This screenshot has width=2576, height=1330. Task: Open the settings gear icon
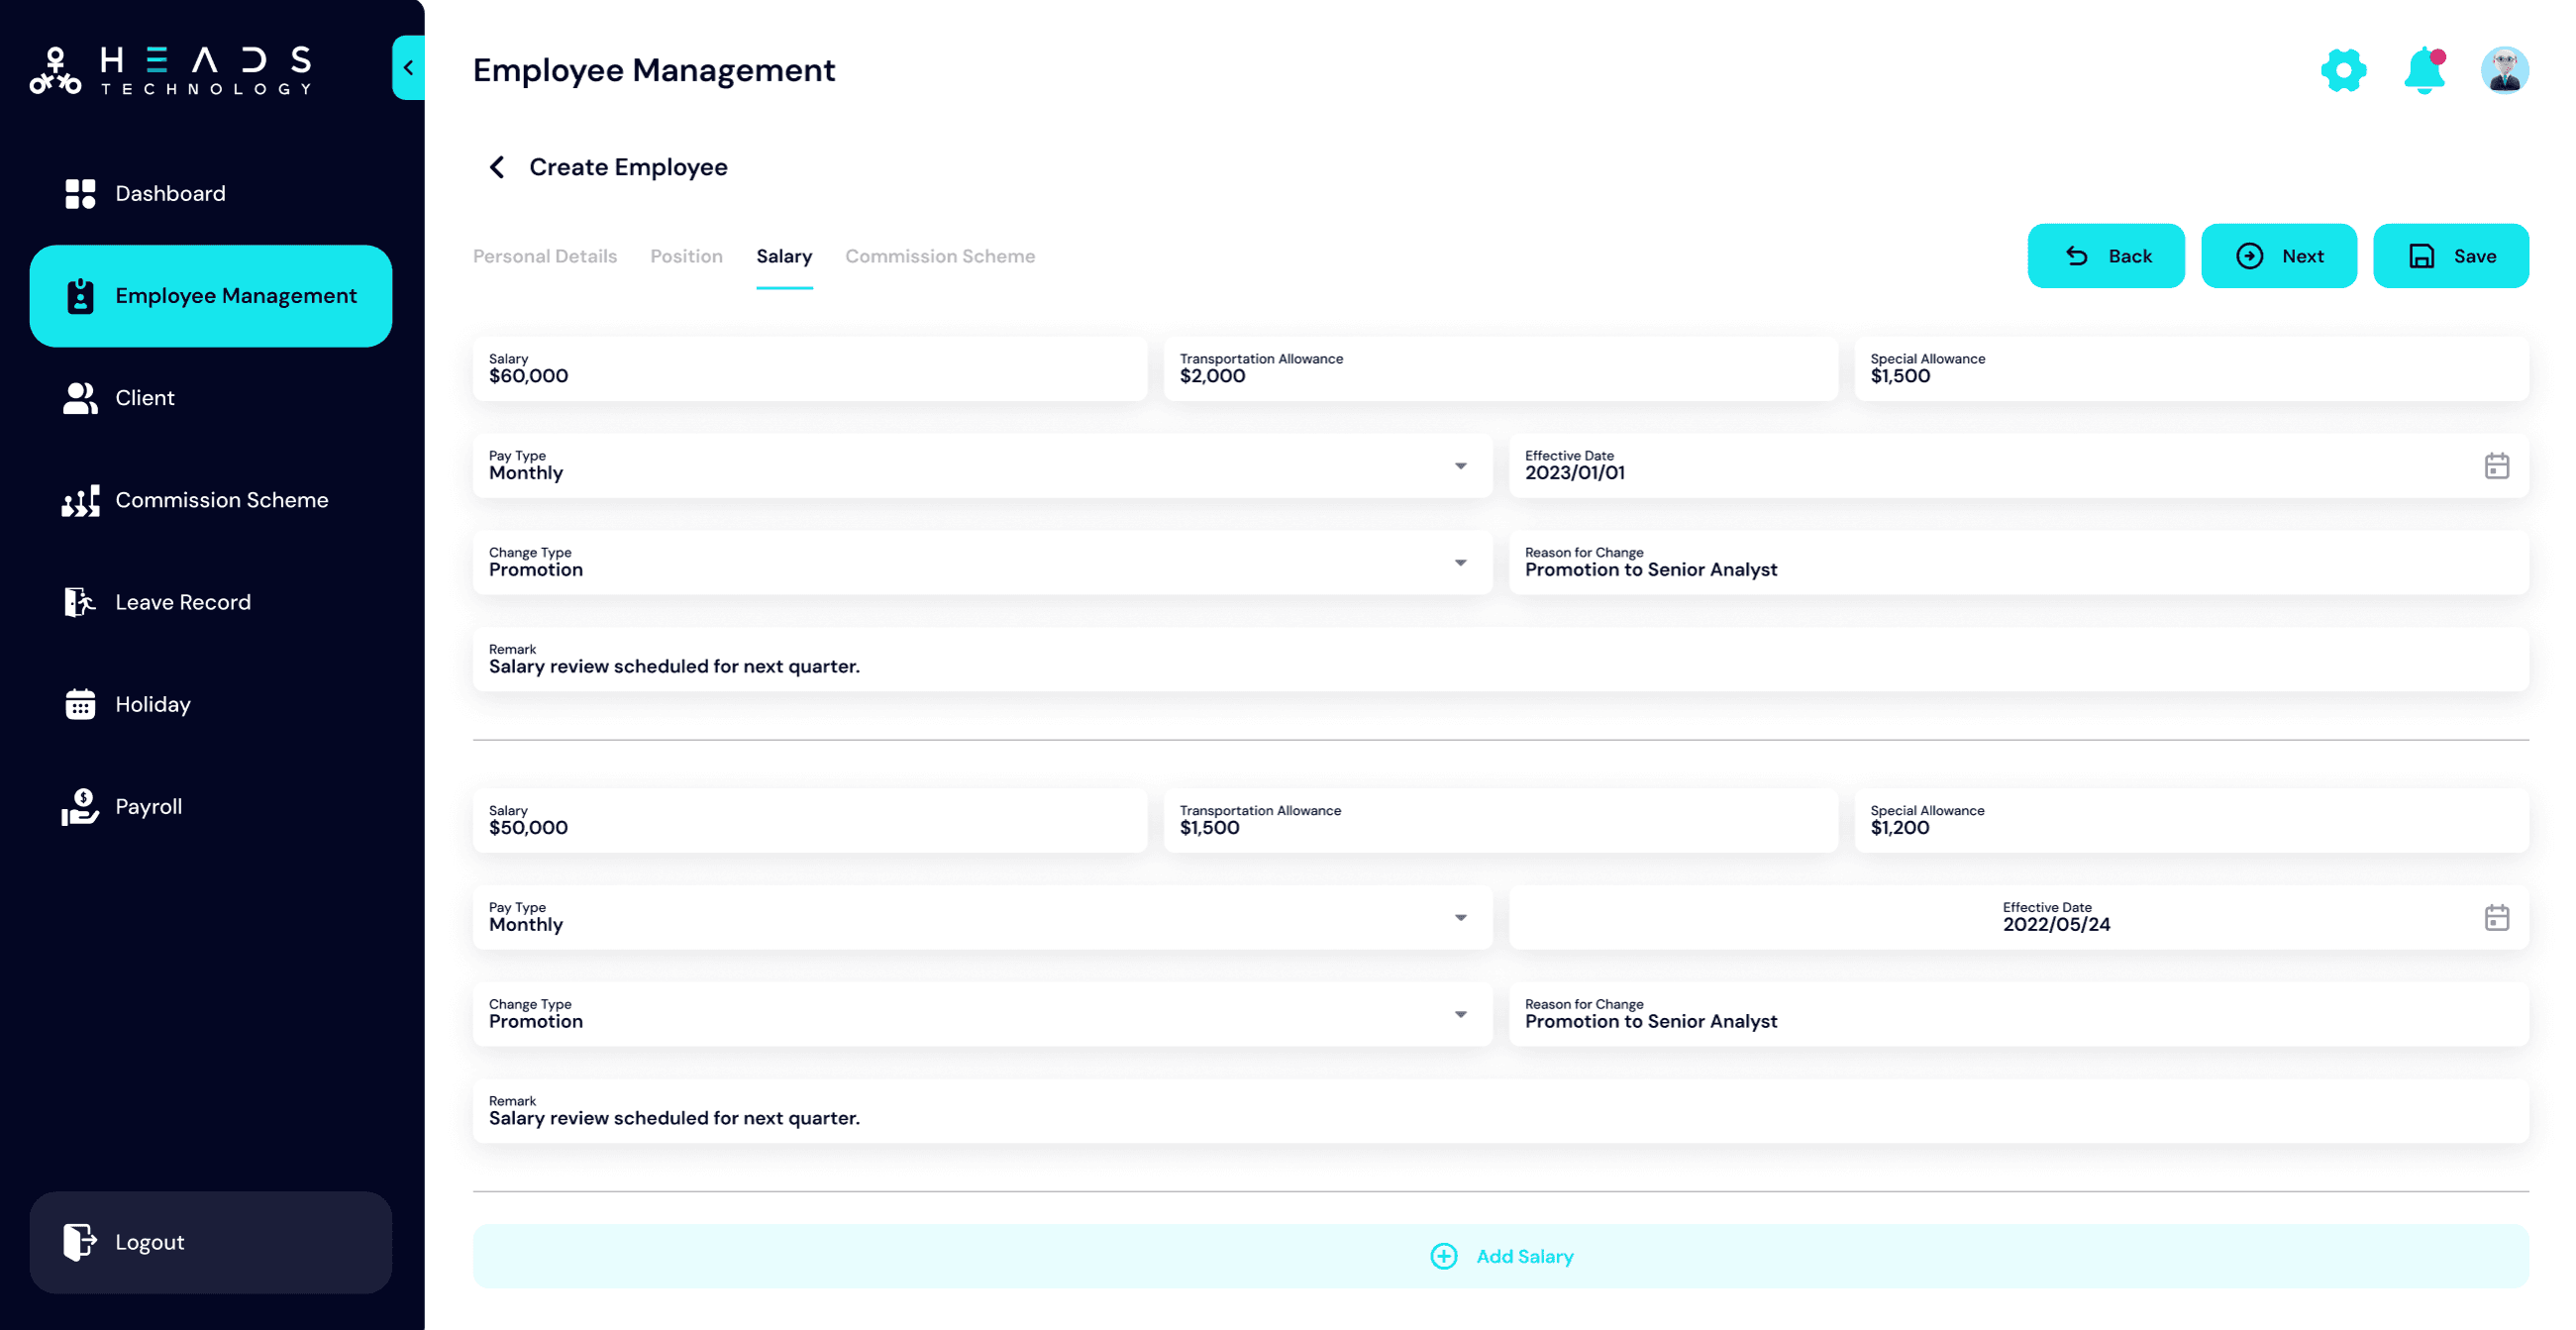2344,69
